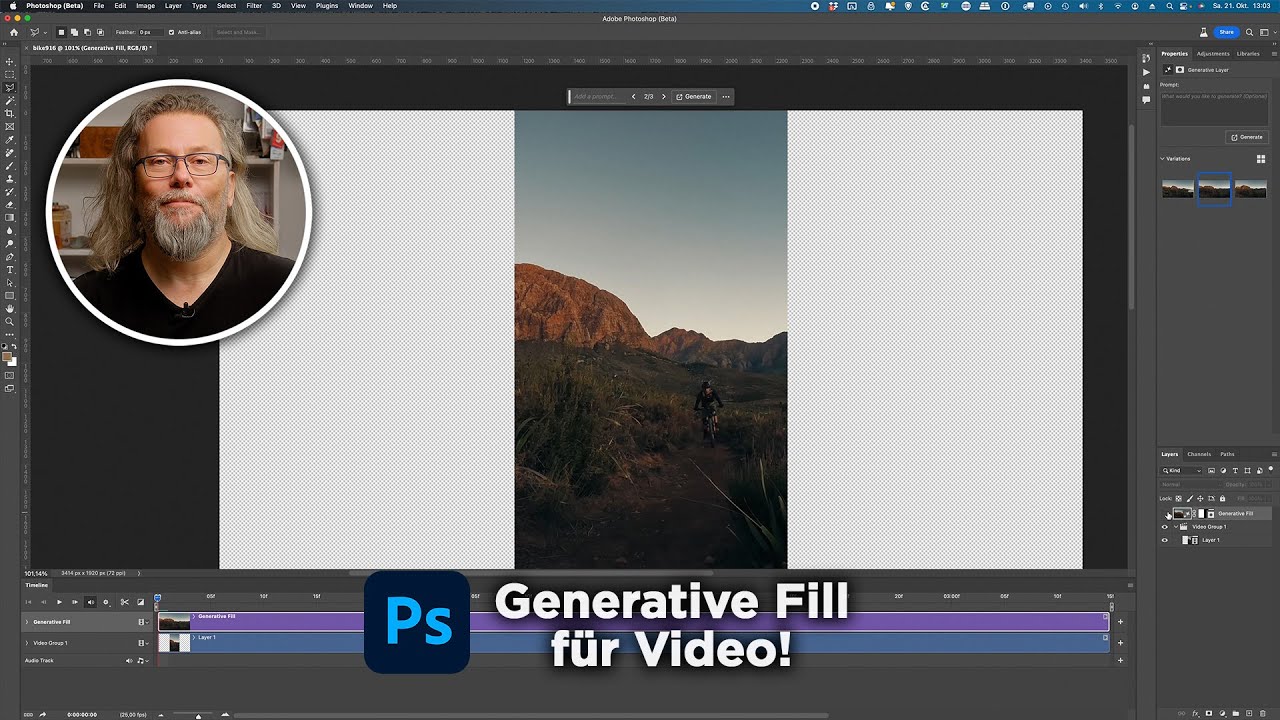The image size is (1280, 720).
Task: Click the blue Share button
Action: tap(1226, 32)
